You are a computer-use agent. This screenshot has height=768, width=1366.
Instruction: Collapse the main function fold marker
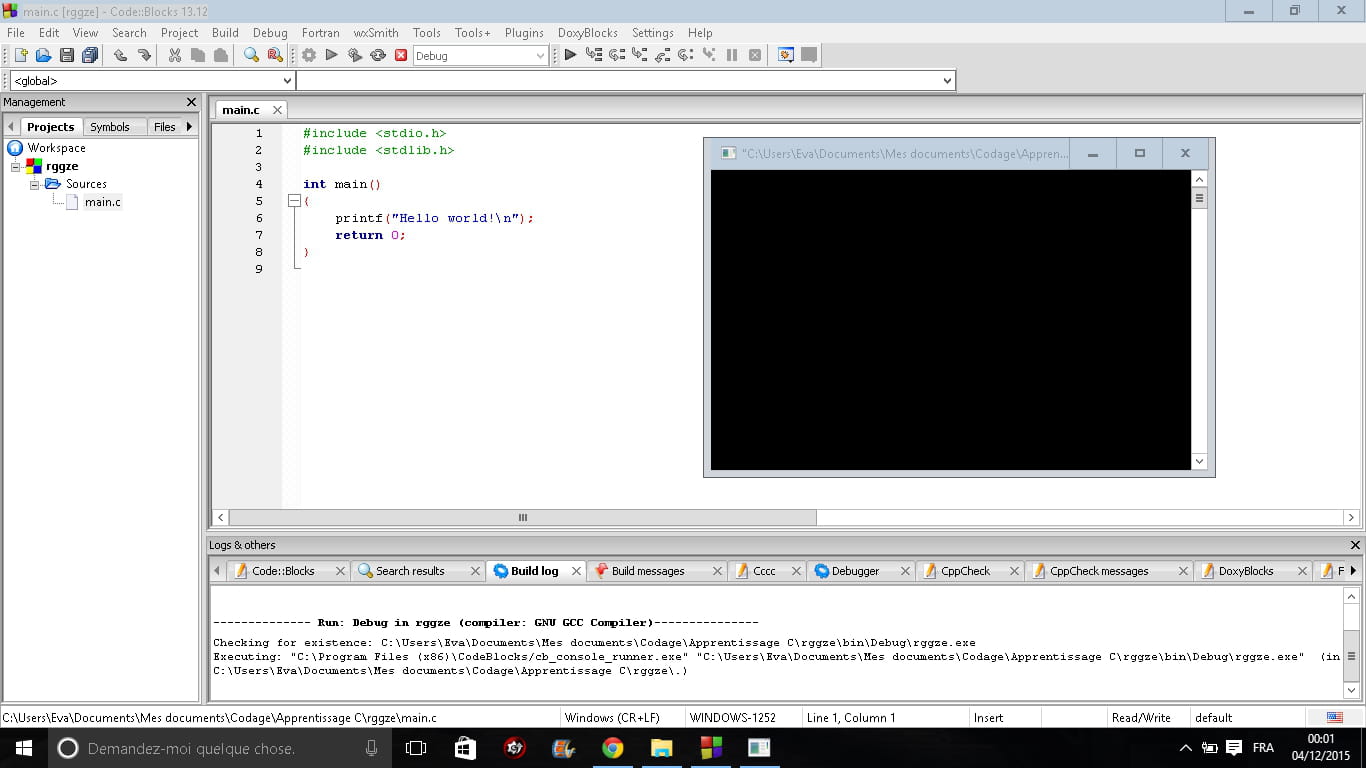[294, 201]
